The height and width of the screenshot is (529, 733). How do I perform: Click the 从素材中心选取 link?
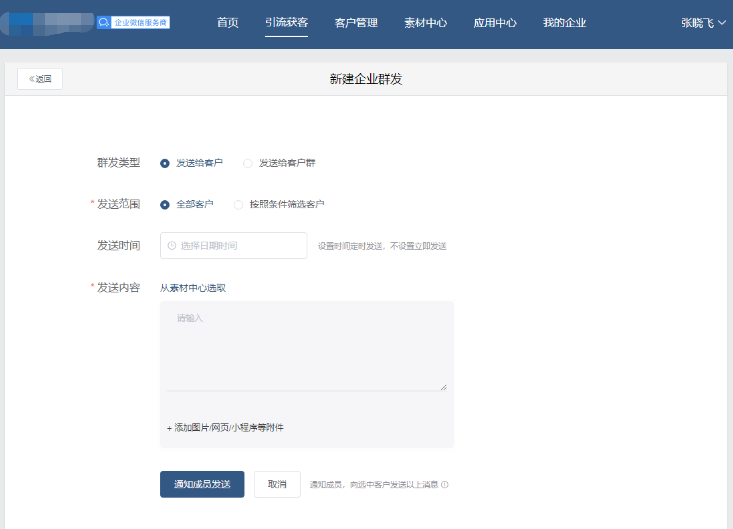[x=193, y=288]
